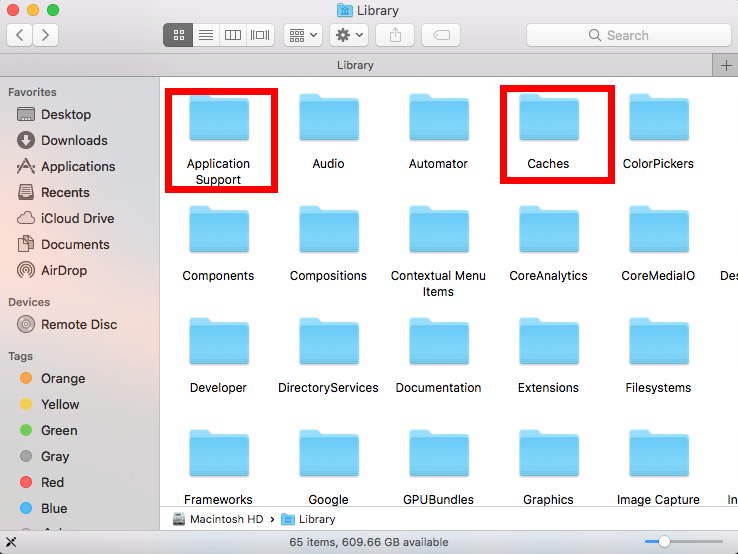The height and width of the screenshot is (554, 738).
Task: Open the arrange items dropdown
Action: point(302,35)
